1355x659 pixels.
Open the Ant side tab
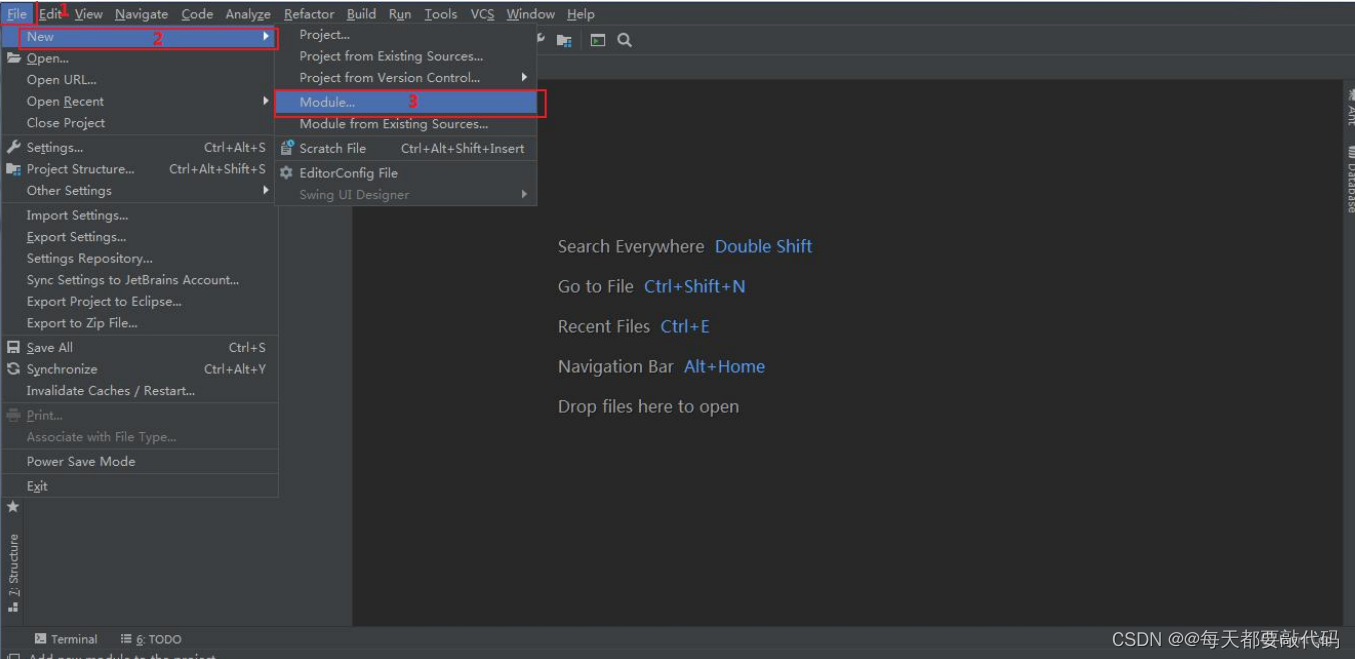[x=1349, y=107]
